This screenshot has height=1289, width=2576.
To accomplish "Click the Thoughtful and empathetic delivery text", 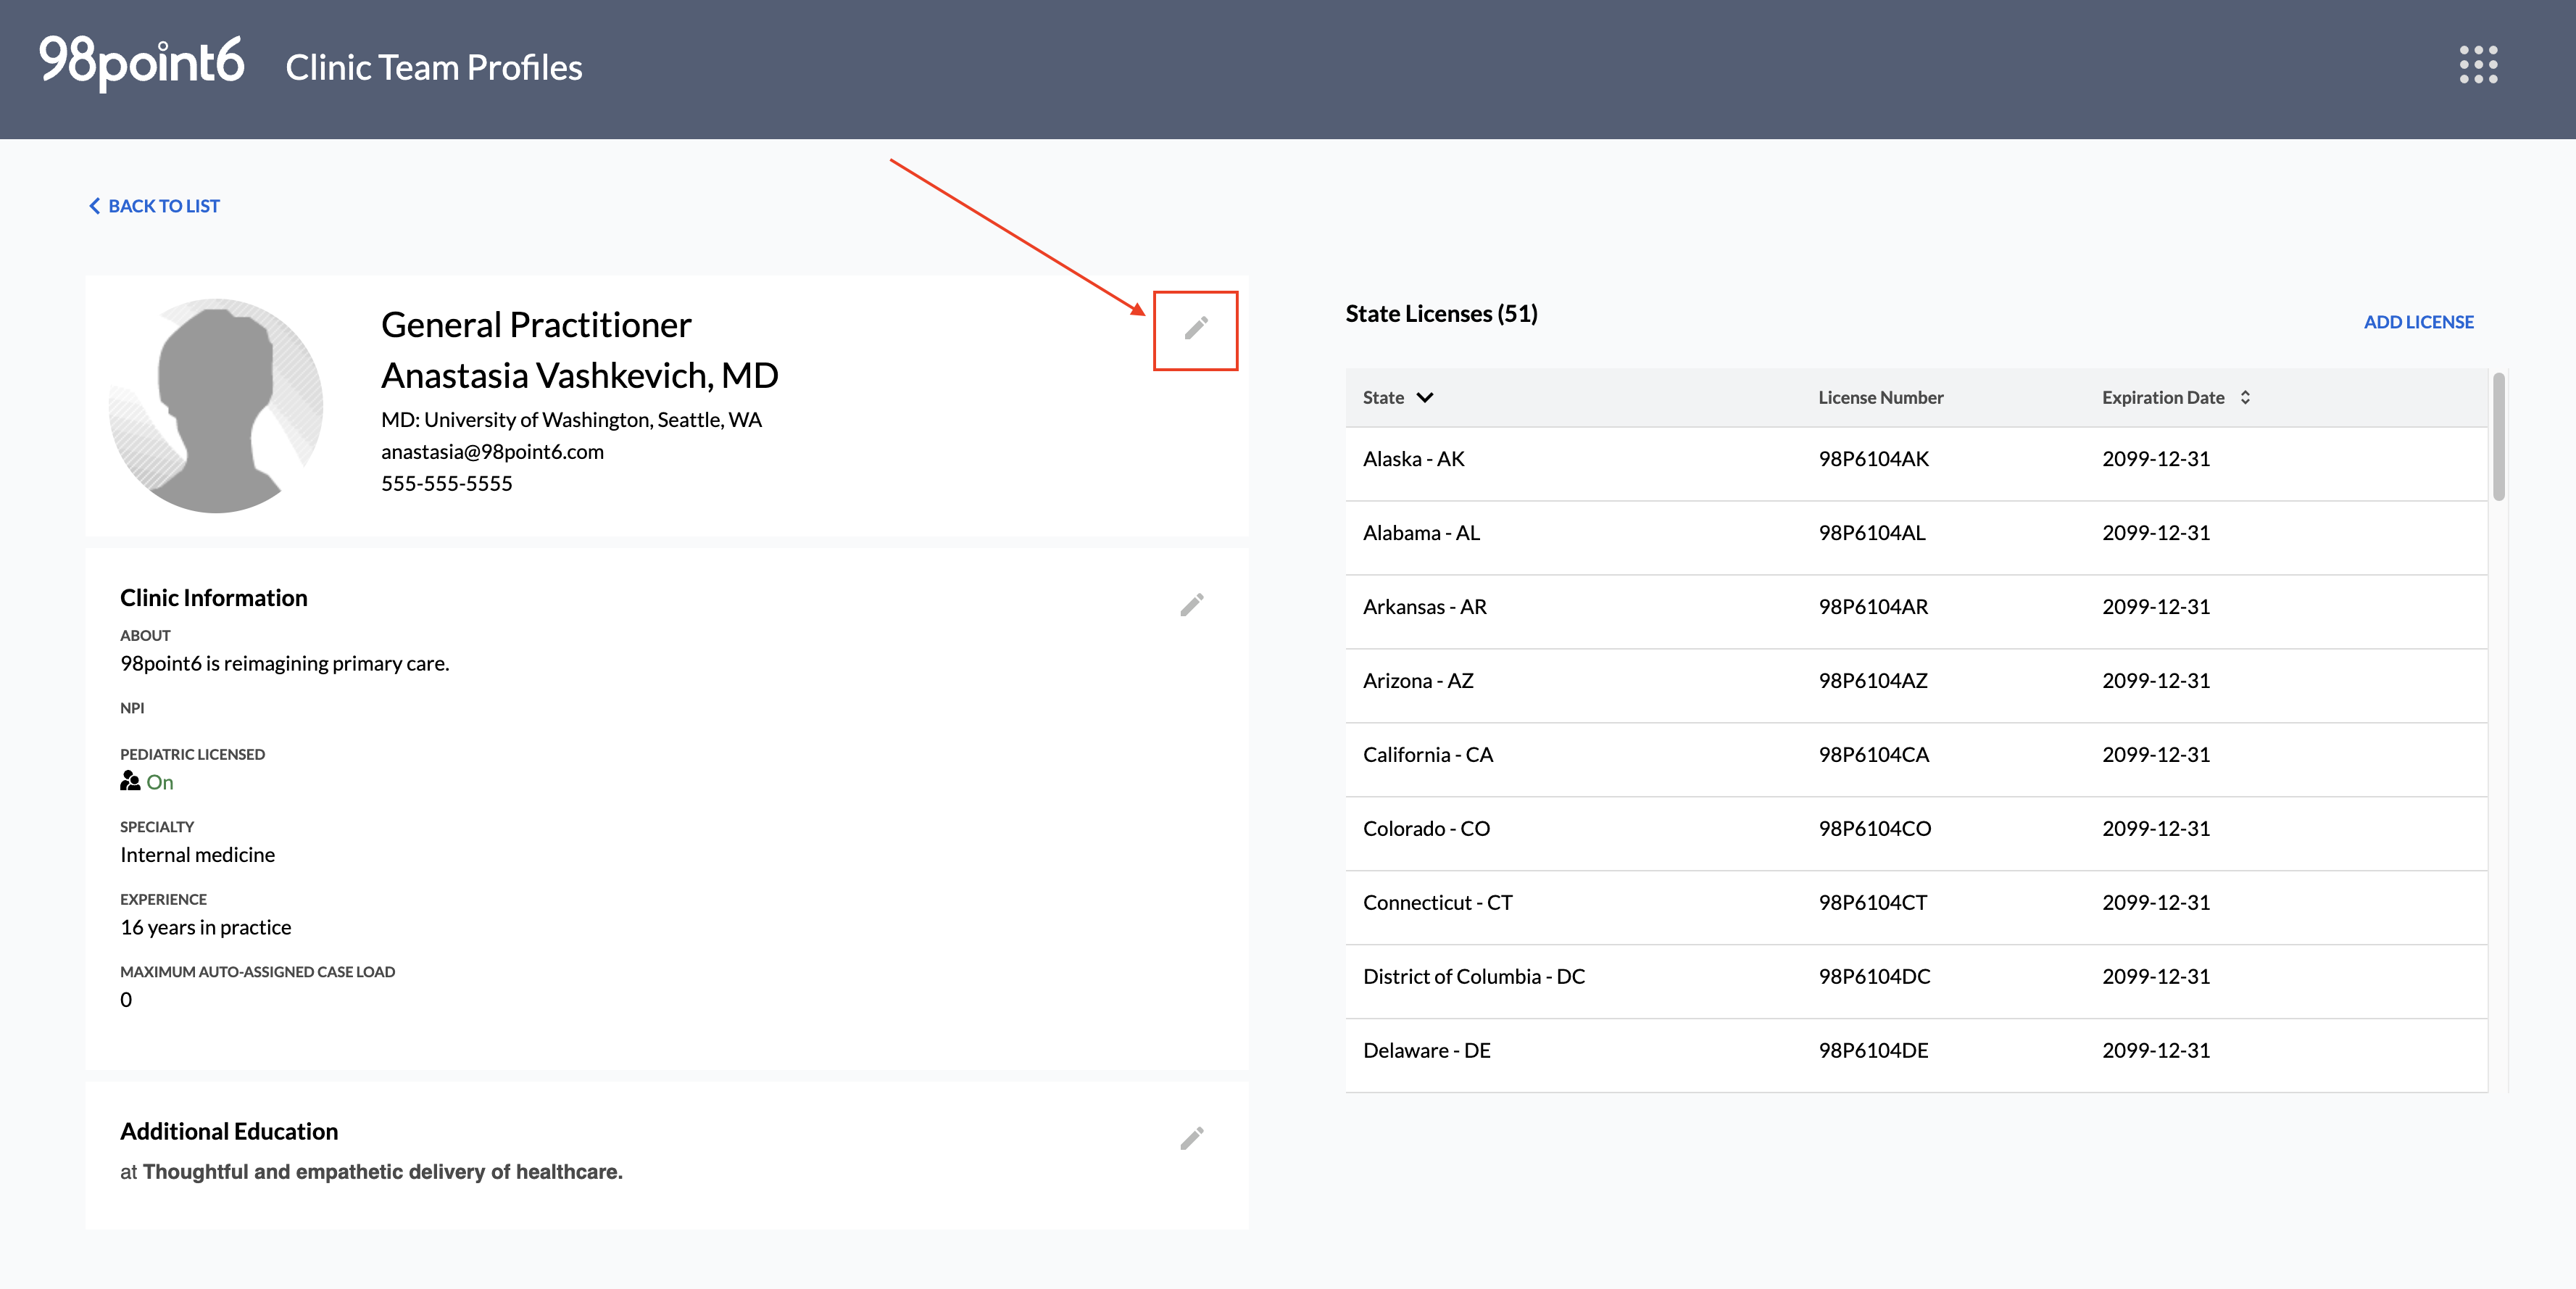I will (x=382, y=1172).
